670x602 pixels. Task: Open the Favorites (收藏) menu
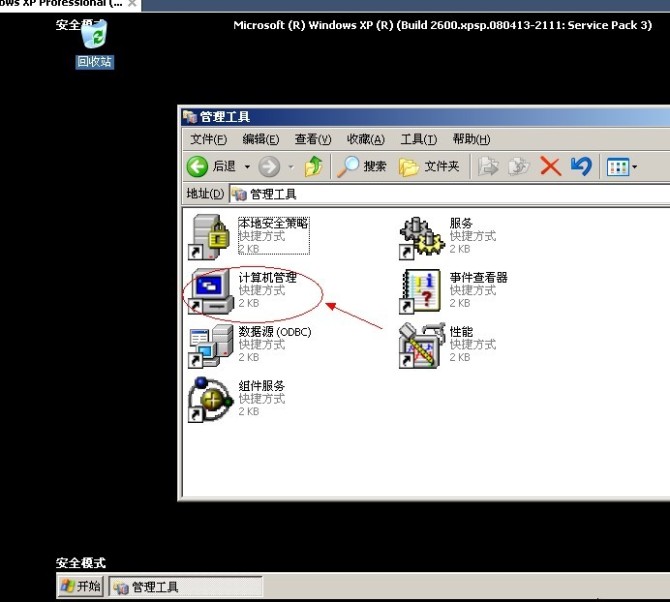tap(366, 139)
